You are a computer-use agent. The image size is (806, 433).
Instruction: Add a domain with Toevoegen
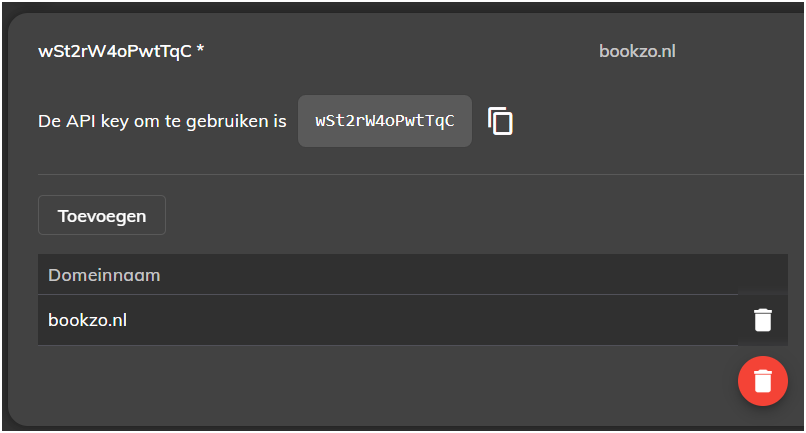(x=102, y=215)
